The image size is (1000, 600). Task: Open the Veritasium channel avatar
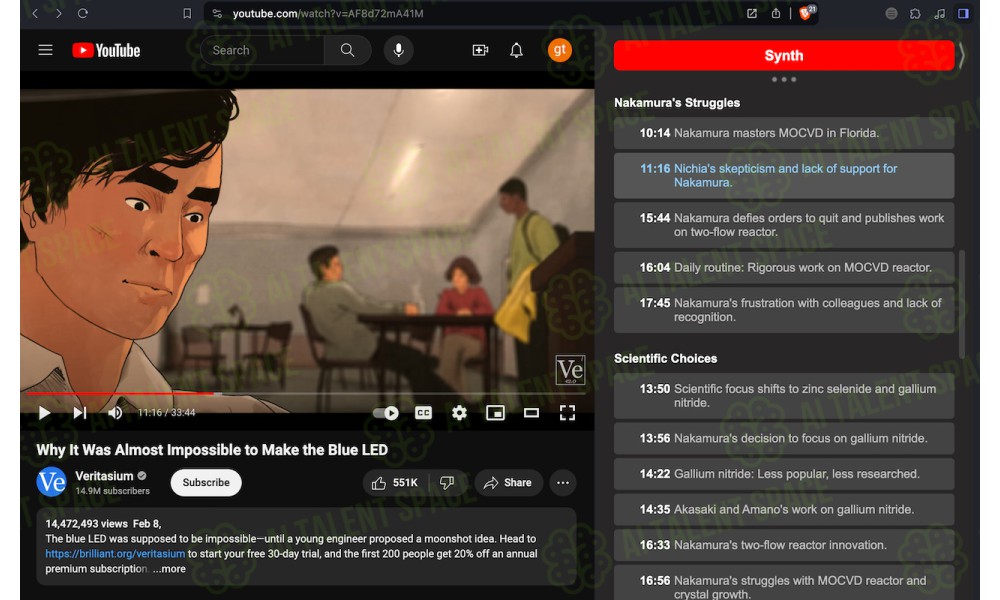(52, 482)
